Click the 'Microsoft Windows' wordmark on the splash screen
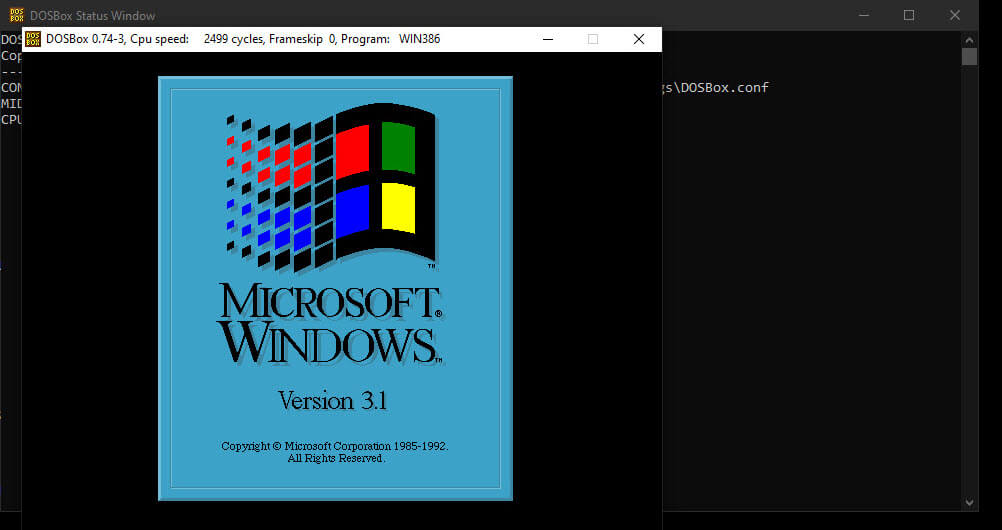 pyautogui.click(x=330, y=324)
